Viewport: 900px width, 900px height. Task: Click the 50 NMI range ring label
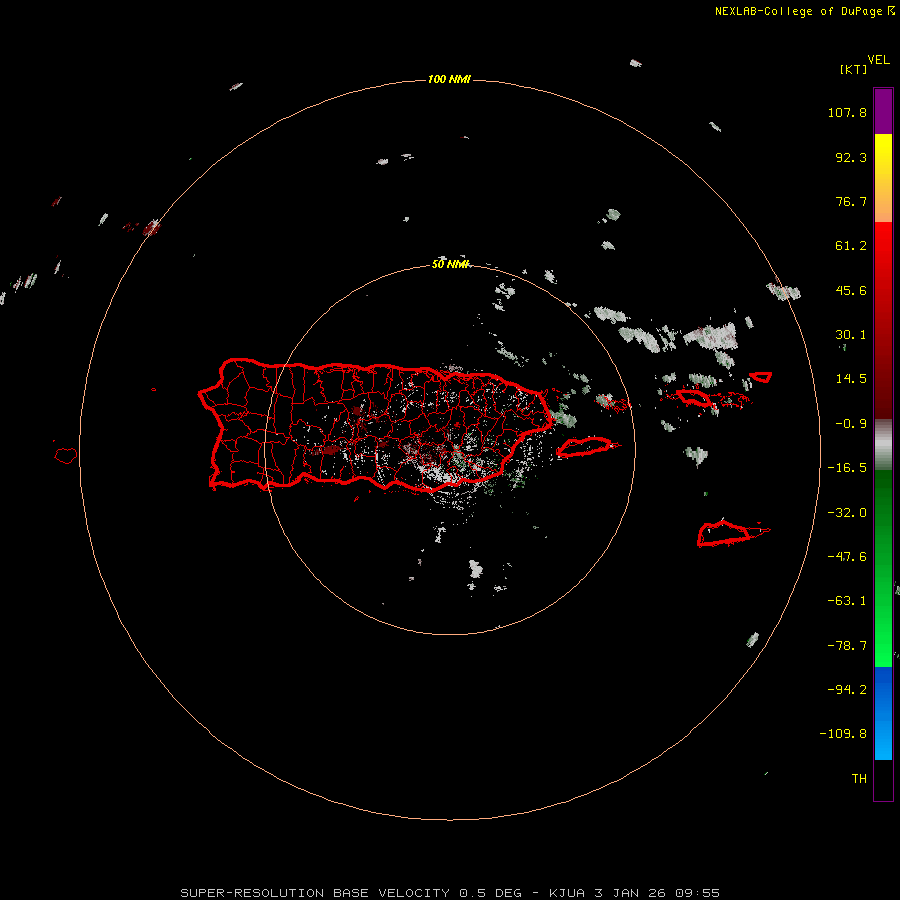coord(451,264)
